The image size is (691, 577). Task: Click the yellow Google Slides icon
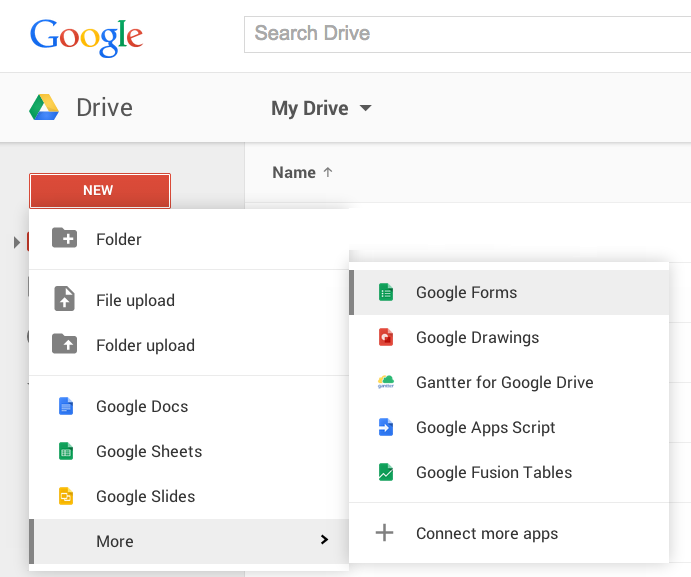click(66, 496)
